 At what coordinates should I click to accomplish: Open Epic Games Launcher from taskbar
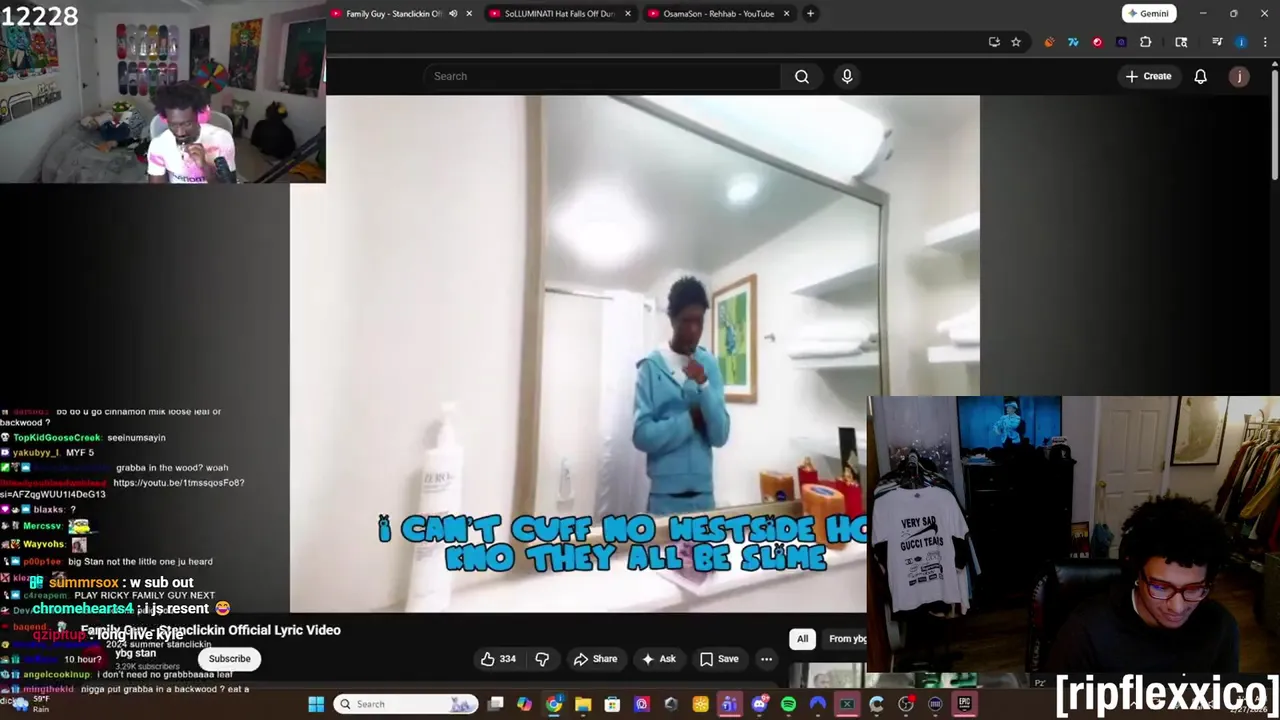964,704
